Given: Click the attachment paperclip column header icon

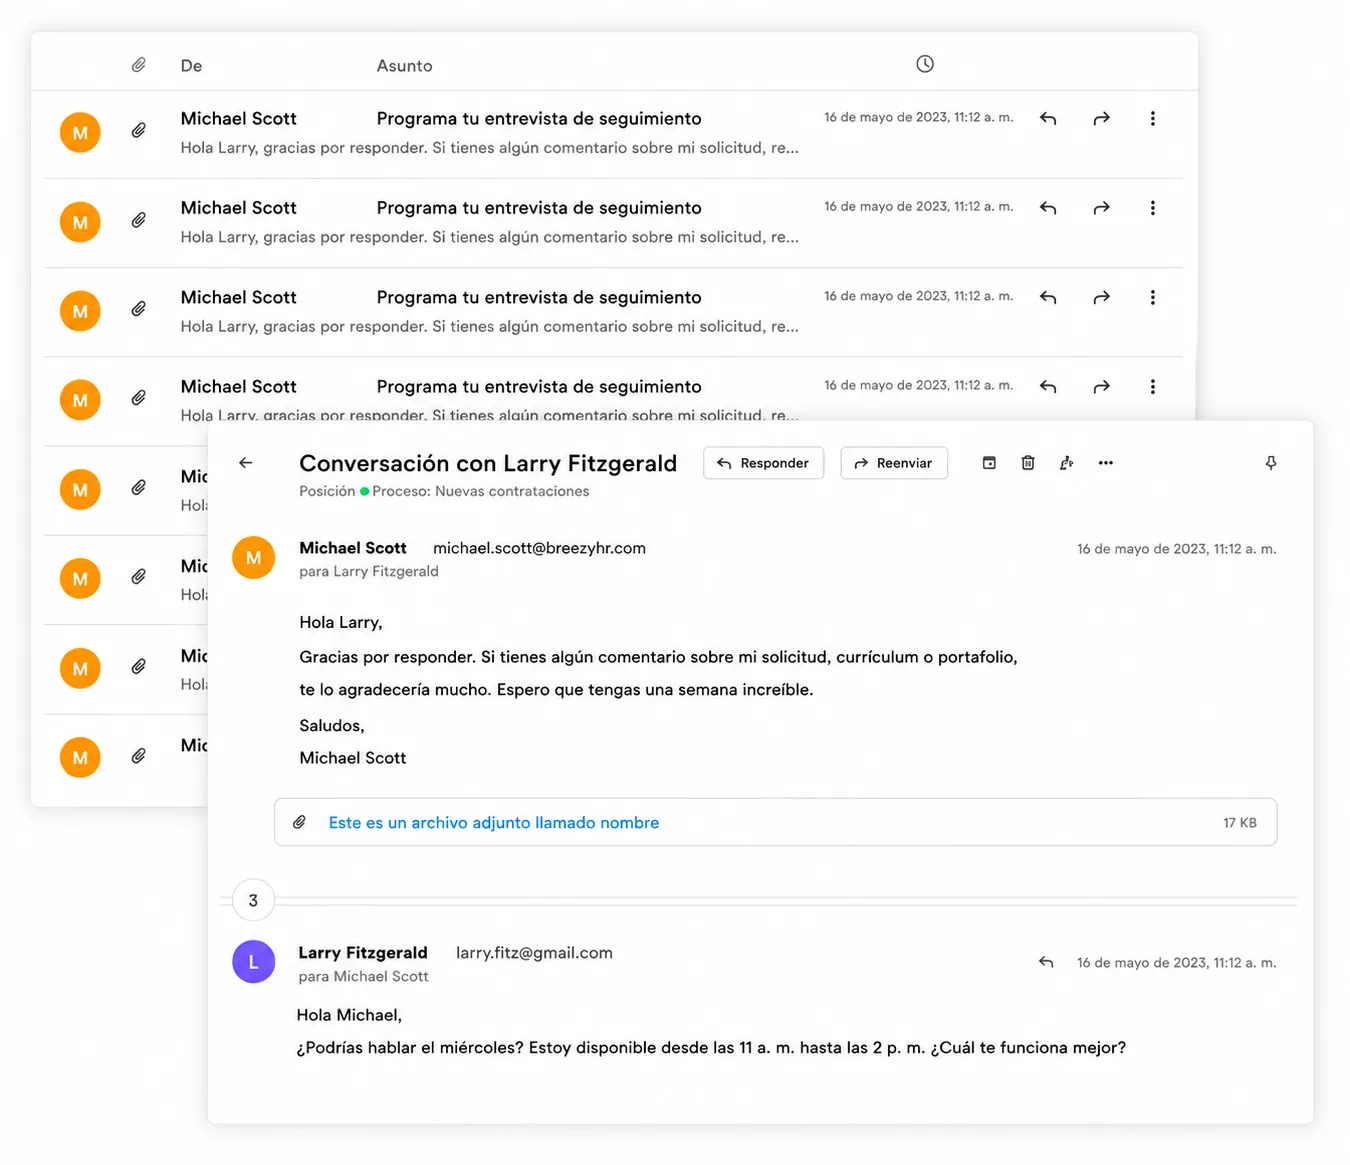Looking at the screenshot, I should [139, 65].
